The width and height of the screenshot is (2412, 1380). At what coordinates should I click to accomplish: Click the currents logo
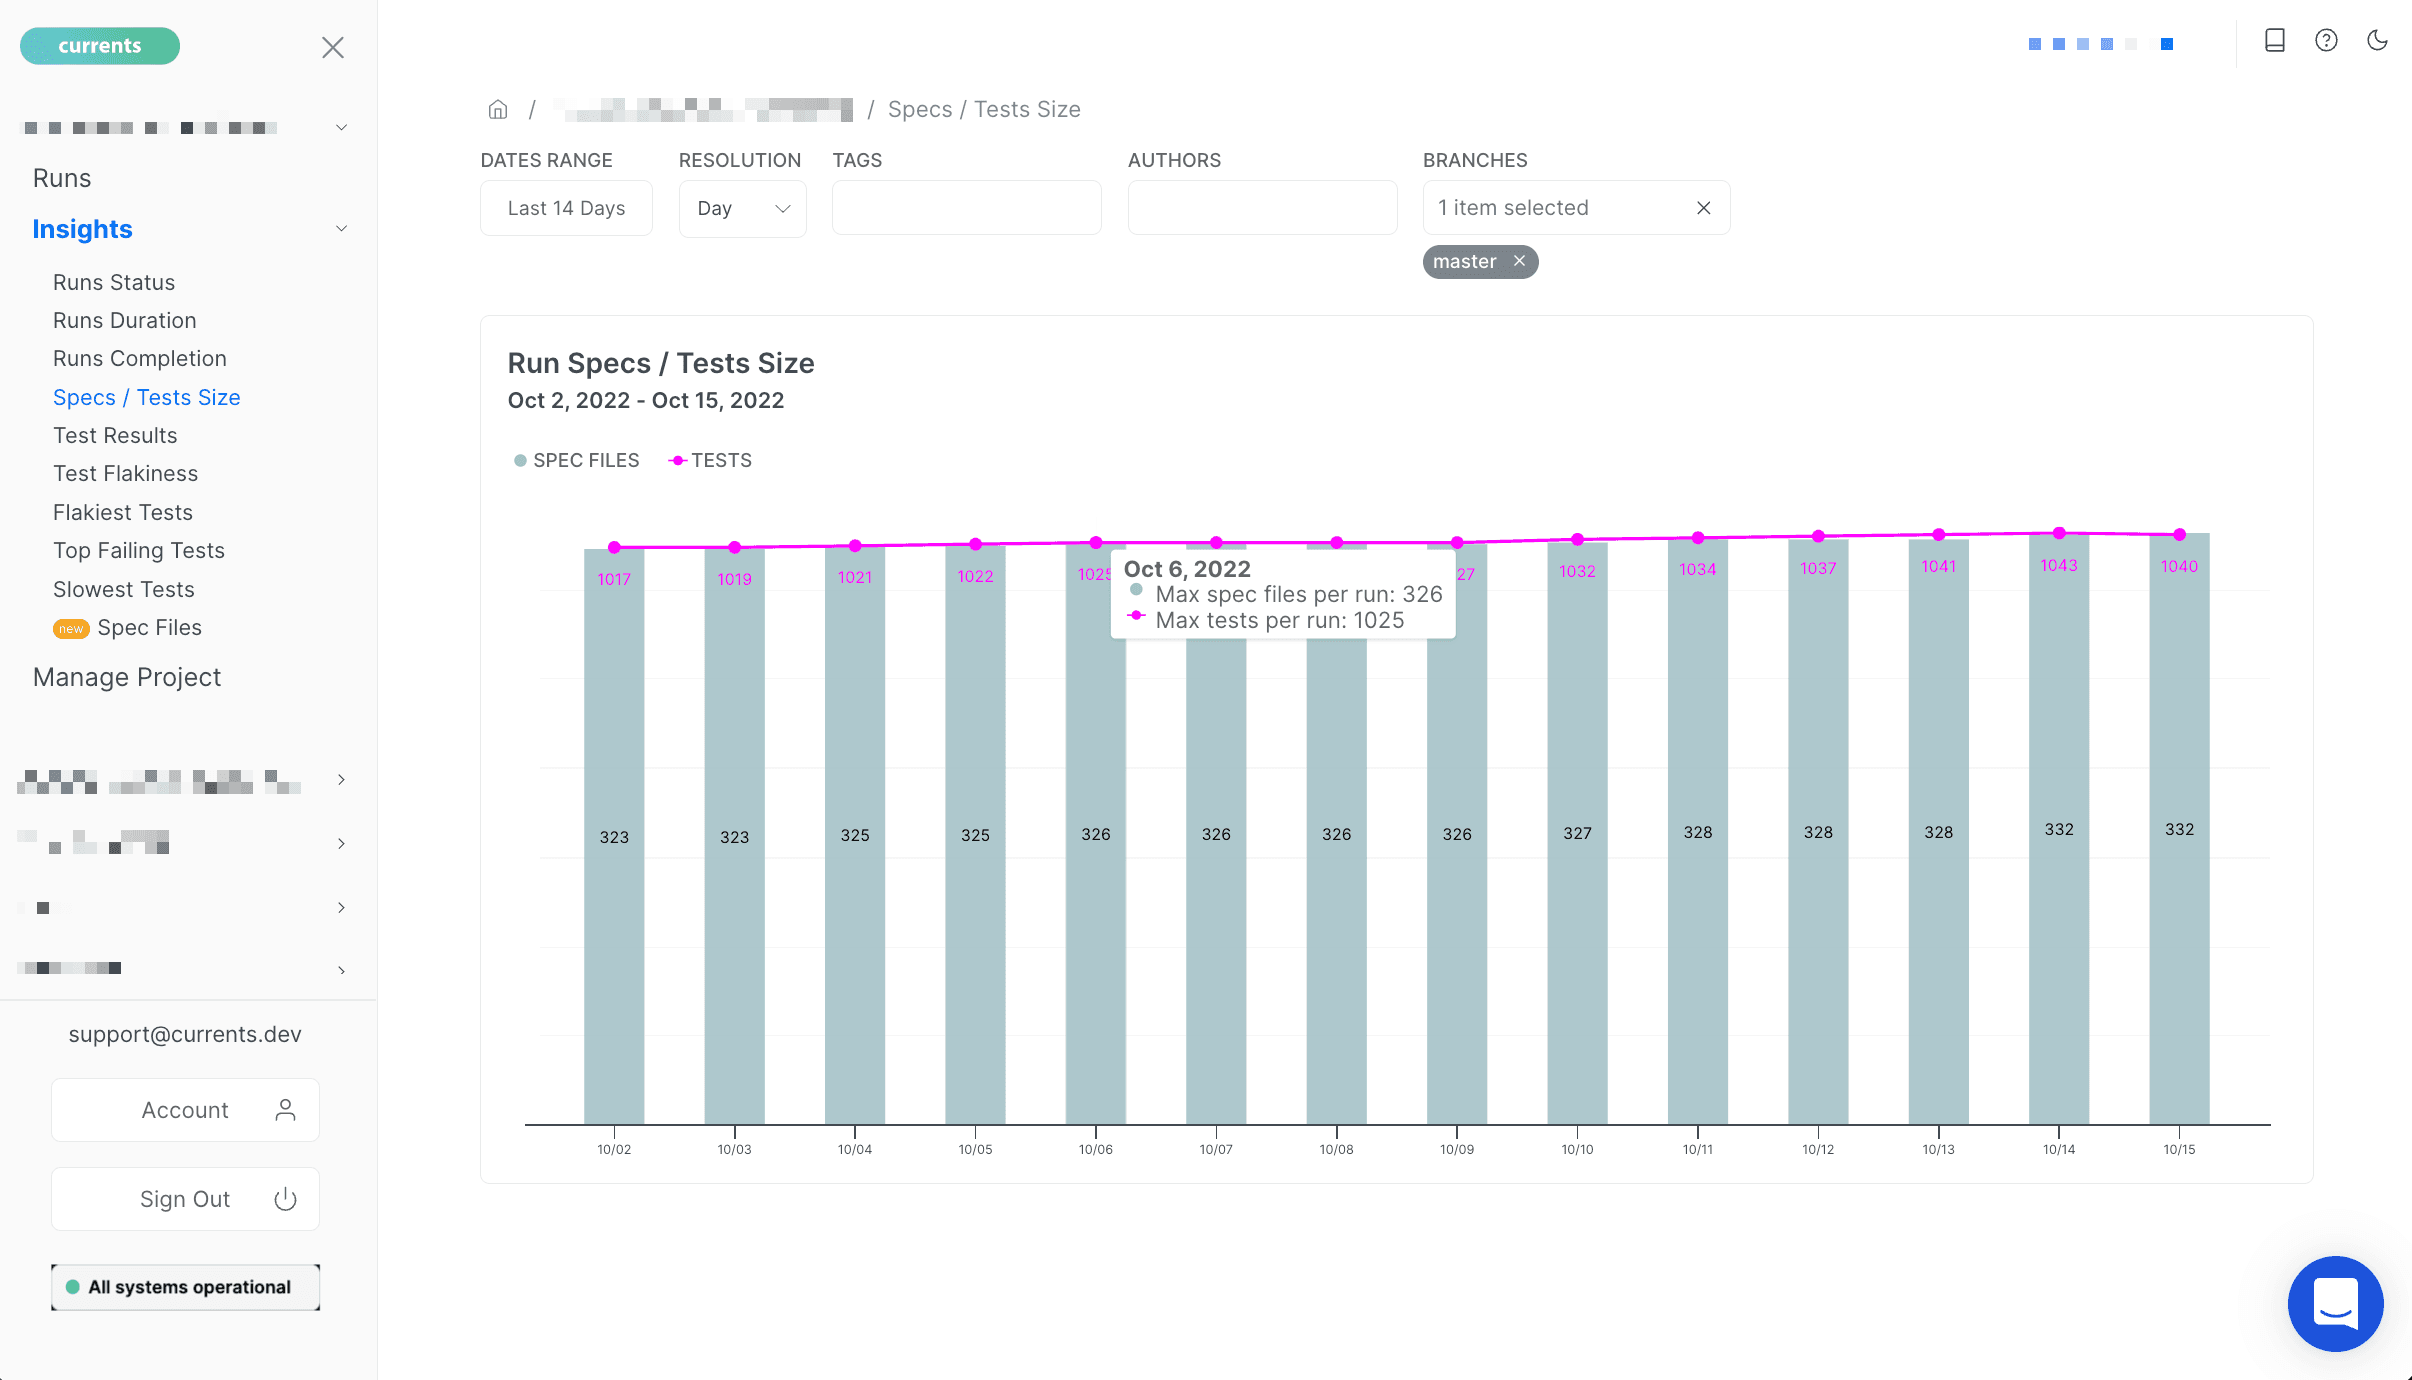[x=100, y=46]
